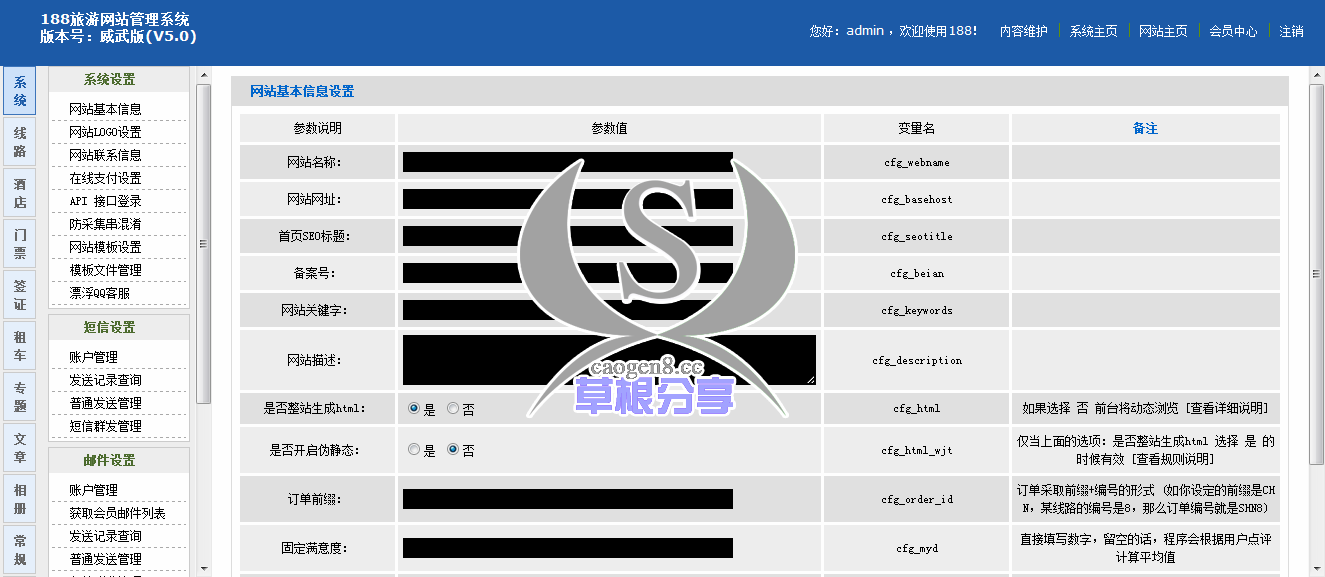Choose 是 for 是否开启伪静态
1325x577 pixels.
point(414,451)
